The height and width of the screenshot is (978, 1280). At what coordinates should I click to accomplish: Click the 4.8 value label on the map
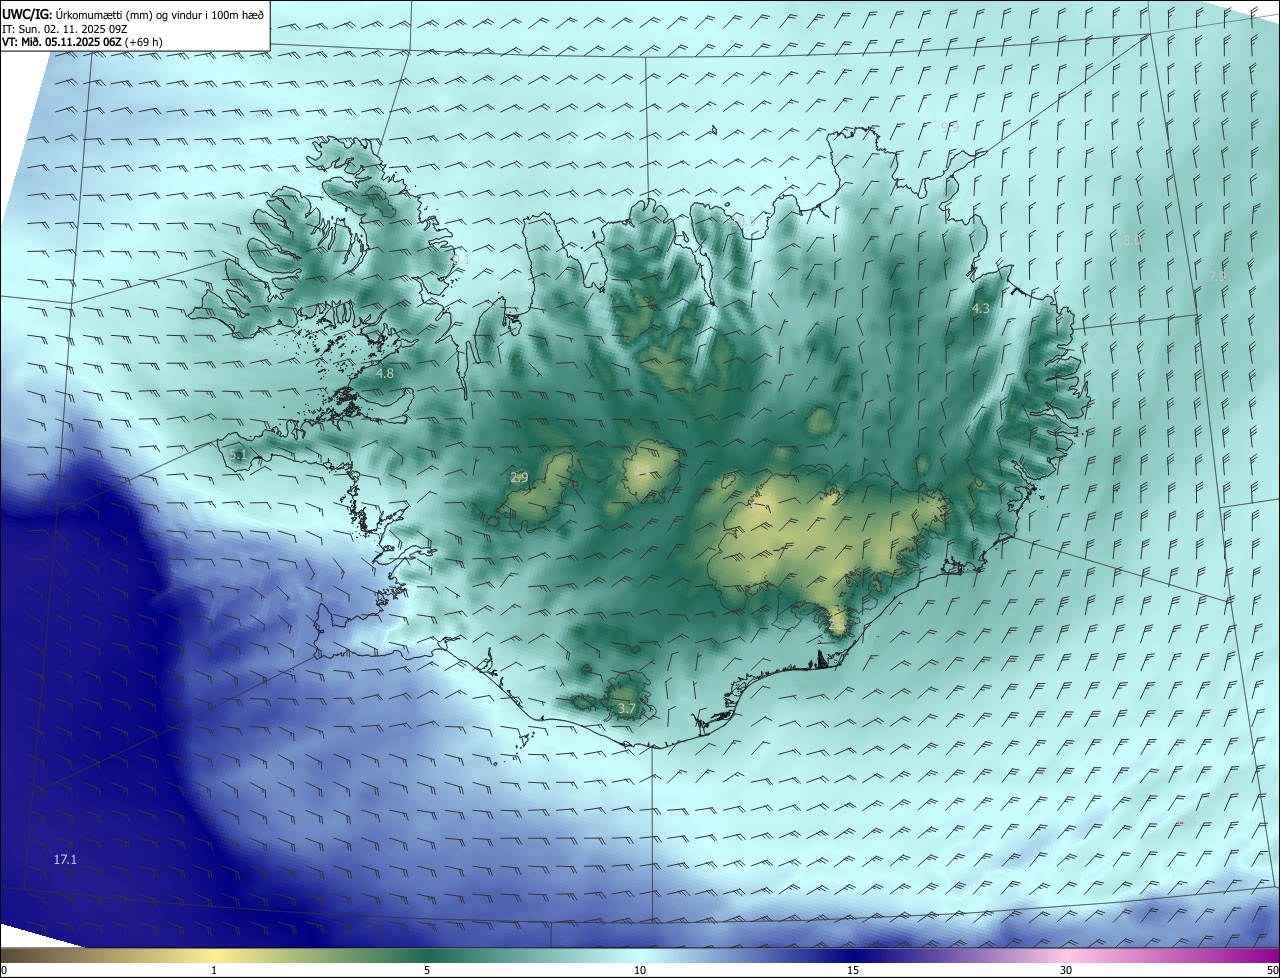pos(385,373)
